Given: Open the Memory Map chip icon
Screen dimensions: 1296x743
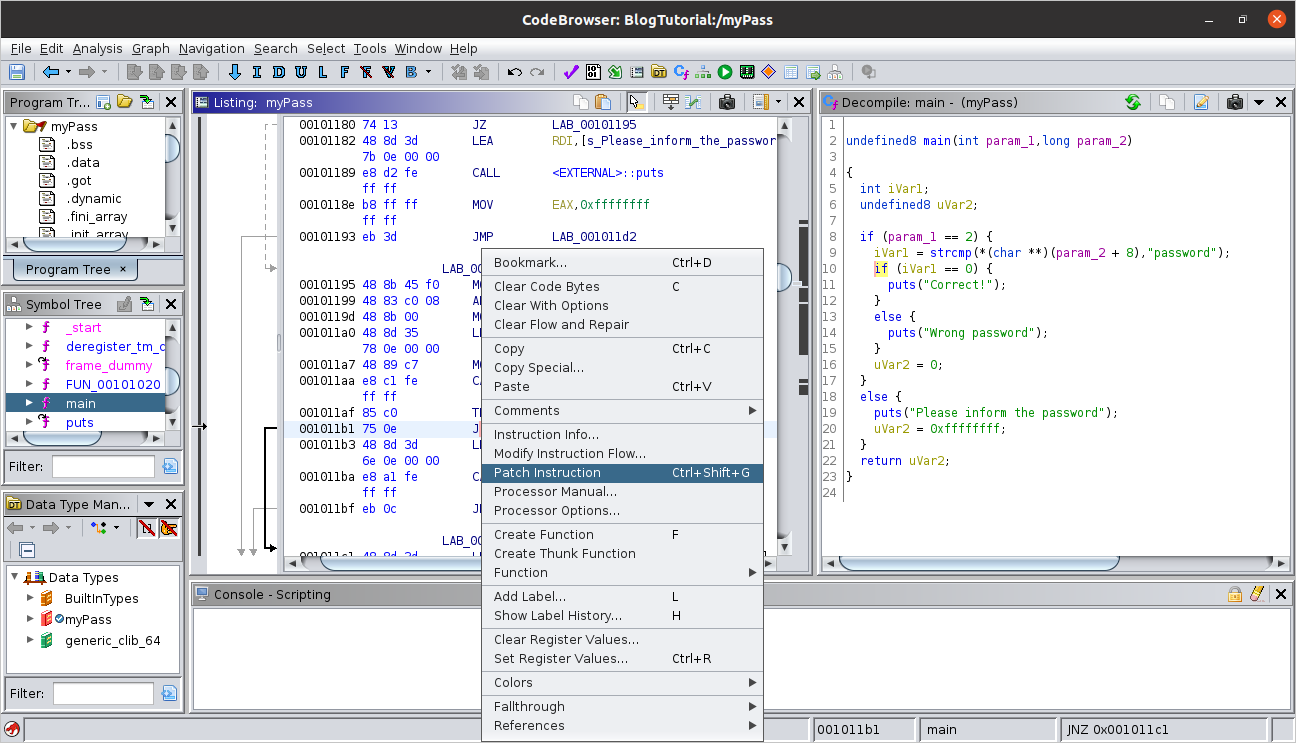Looking at the screenshot, I should coord(747,72).
